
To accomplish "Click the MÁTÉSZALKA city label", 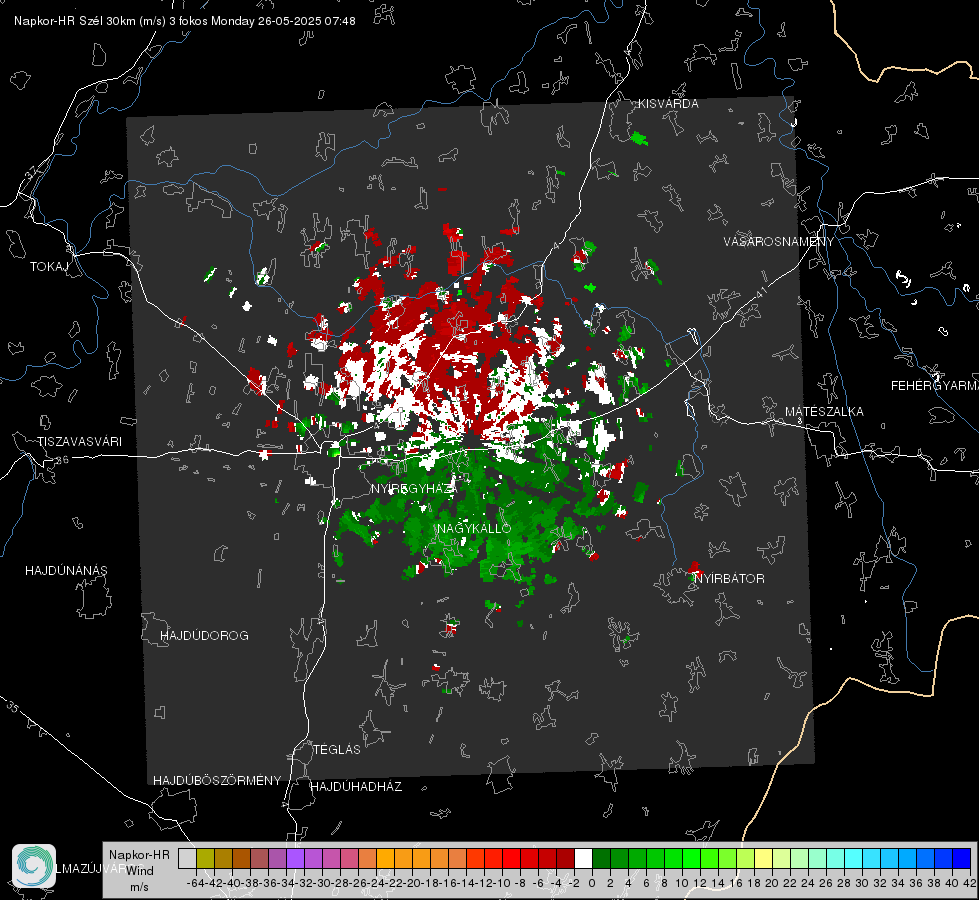I will pyautogui.click(x=824, y=412).
